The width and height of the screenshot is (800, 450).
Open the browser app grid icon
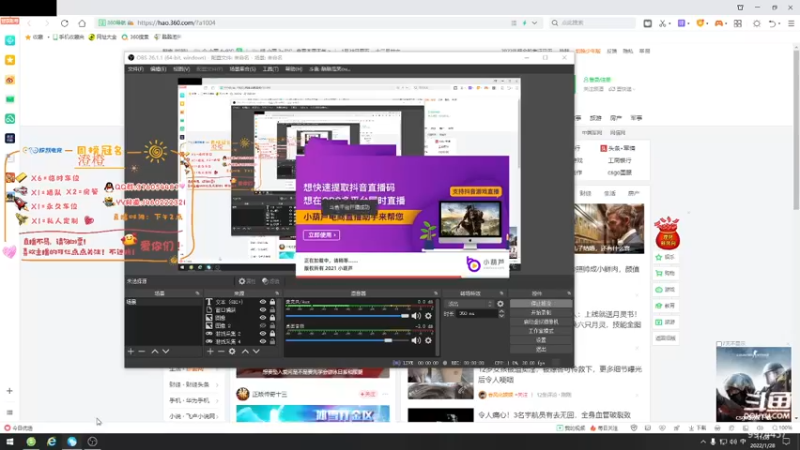[x=738, y=23]
